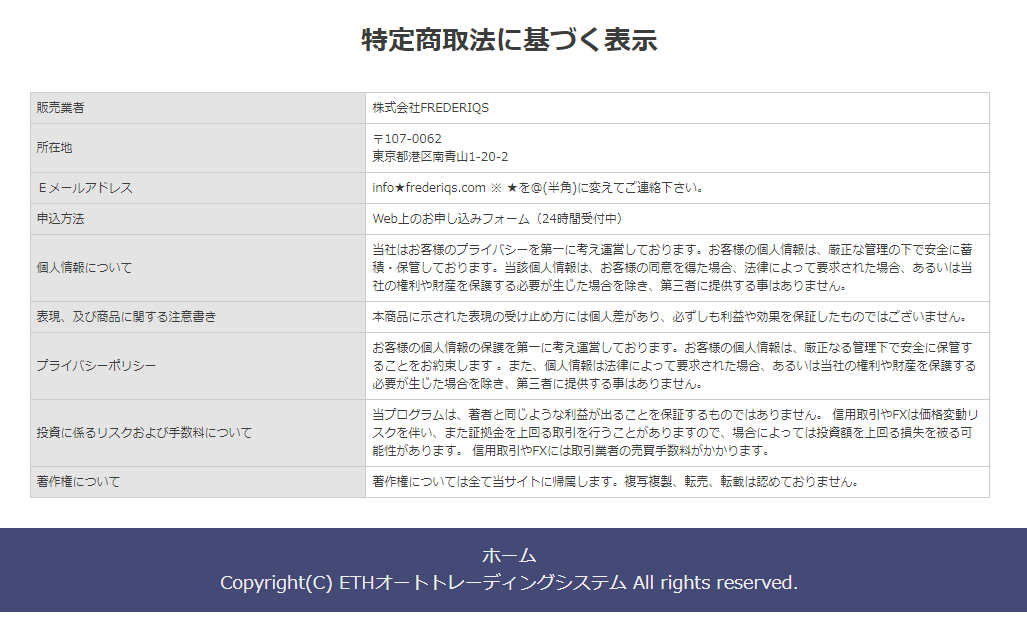Click the page title 特定商取引法に基づく表示

pyautogui.click(x=513, y=42)
